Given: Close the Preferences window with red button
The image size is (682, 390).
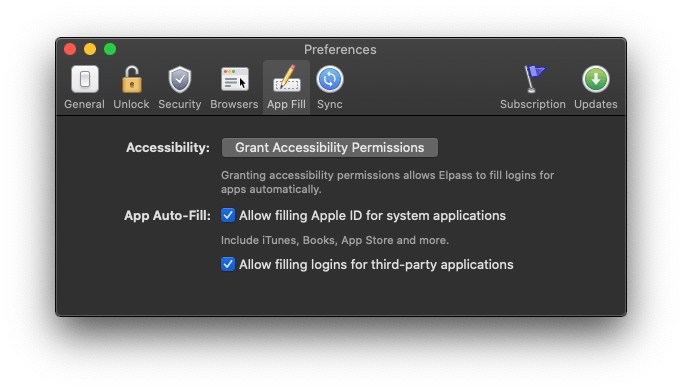Looking at the screenshot, I should (x=70, y=49).
